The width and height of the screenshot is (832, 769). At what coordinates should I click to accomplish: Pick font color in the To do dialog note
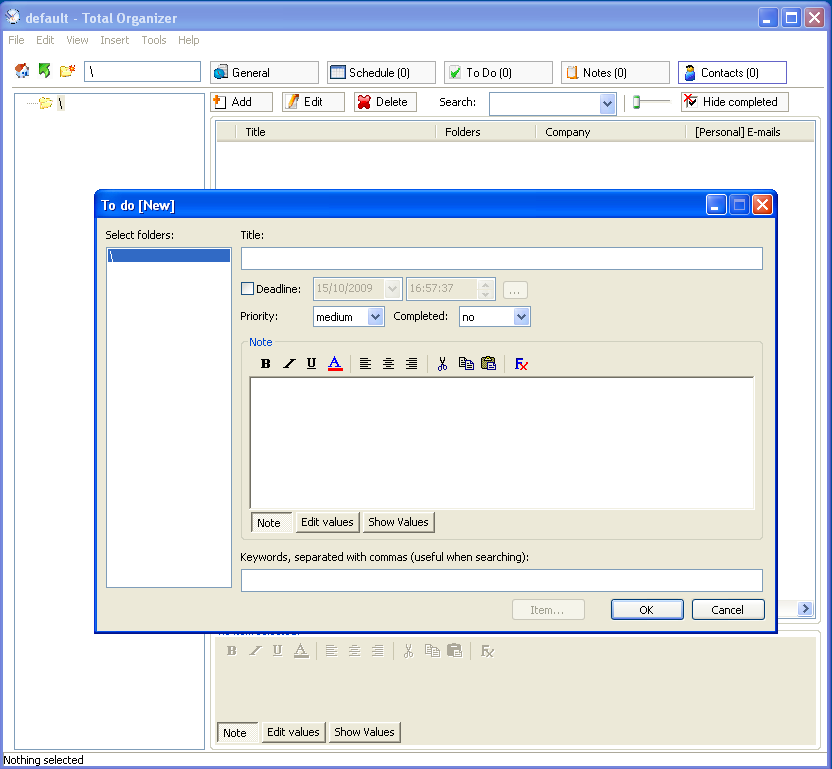(335, 364)
